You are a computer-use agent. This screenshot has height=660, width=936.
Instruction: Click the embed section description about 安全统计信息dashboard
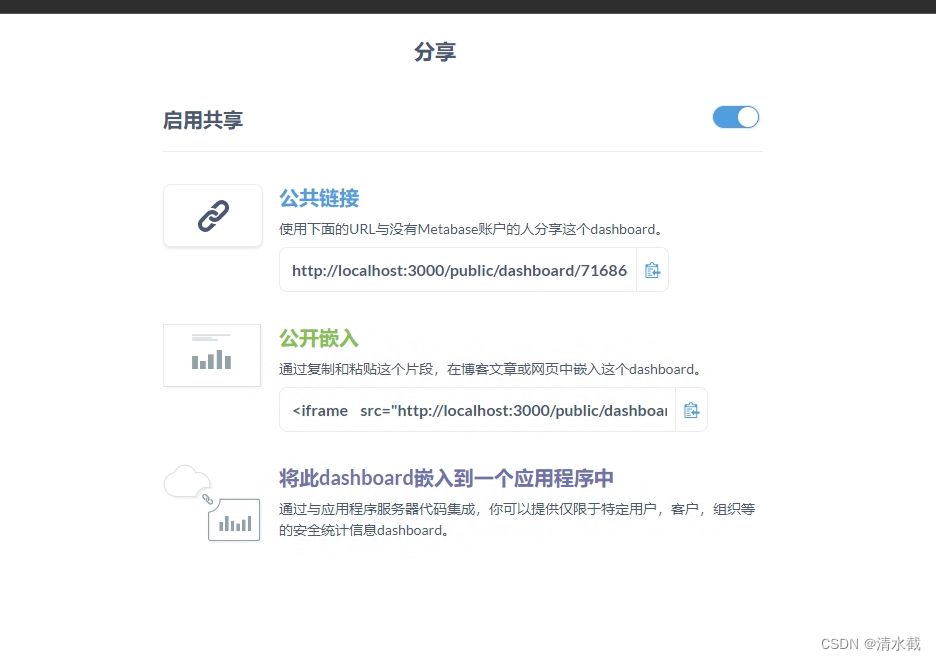point(517,519)
